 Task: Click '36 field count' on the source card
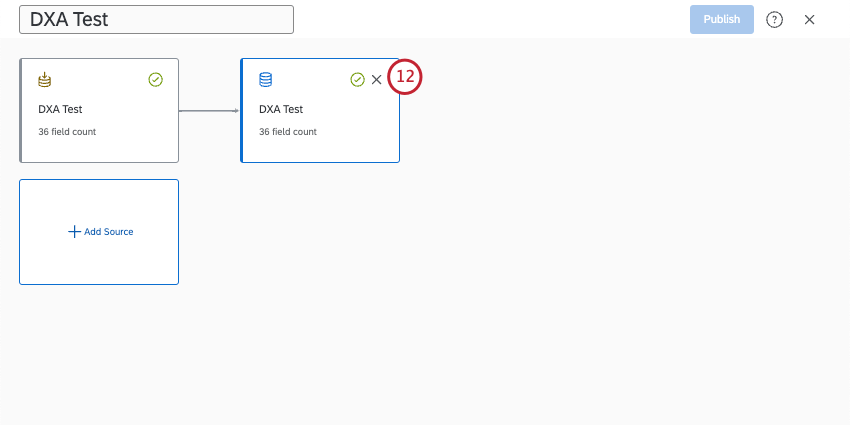point(67,132)
